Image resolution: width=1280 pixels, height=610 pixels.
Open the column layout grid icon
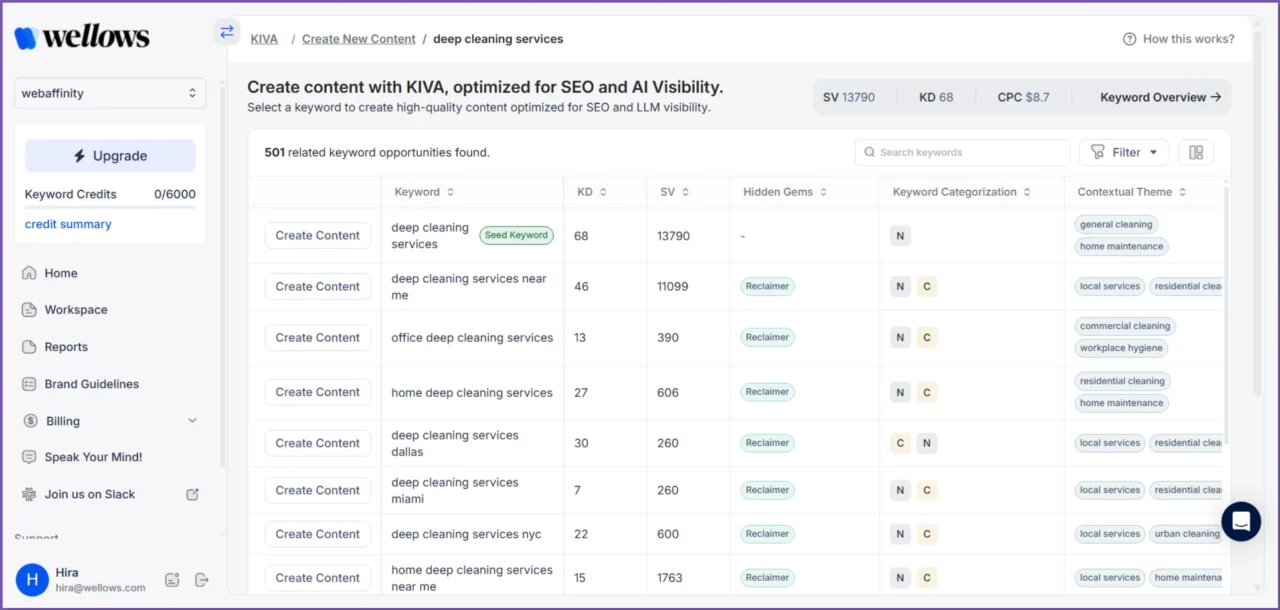tap(1196, 151)
